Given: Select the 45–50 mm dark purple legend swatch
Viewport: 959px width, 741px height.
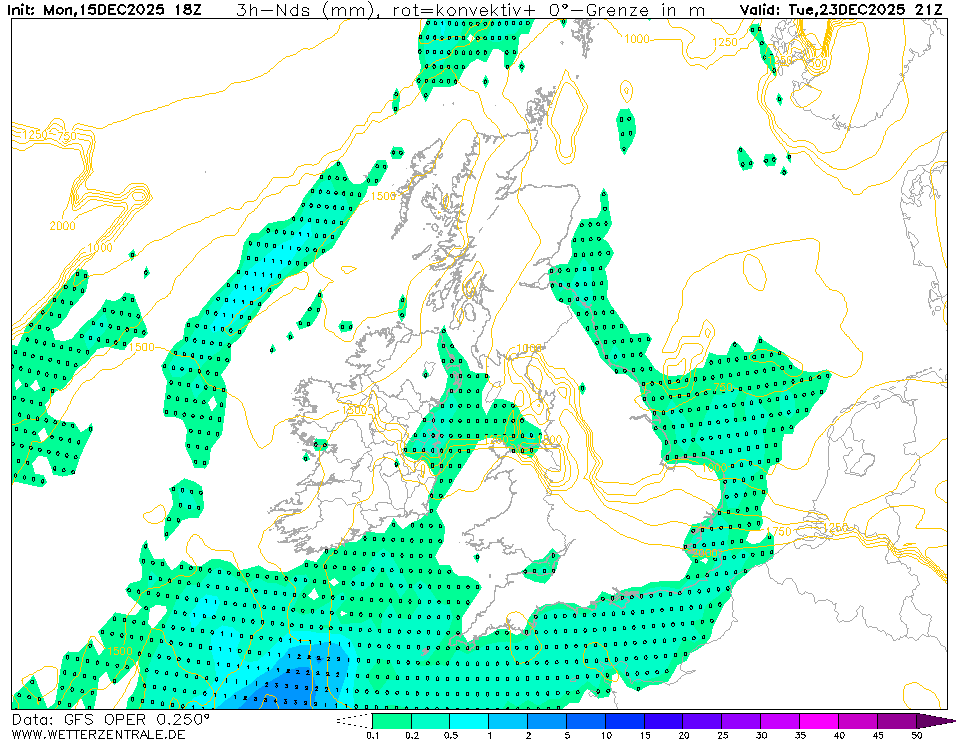Looking at the screenshot, I should pyautogui.click(x=897, y=720).
